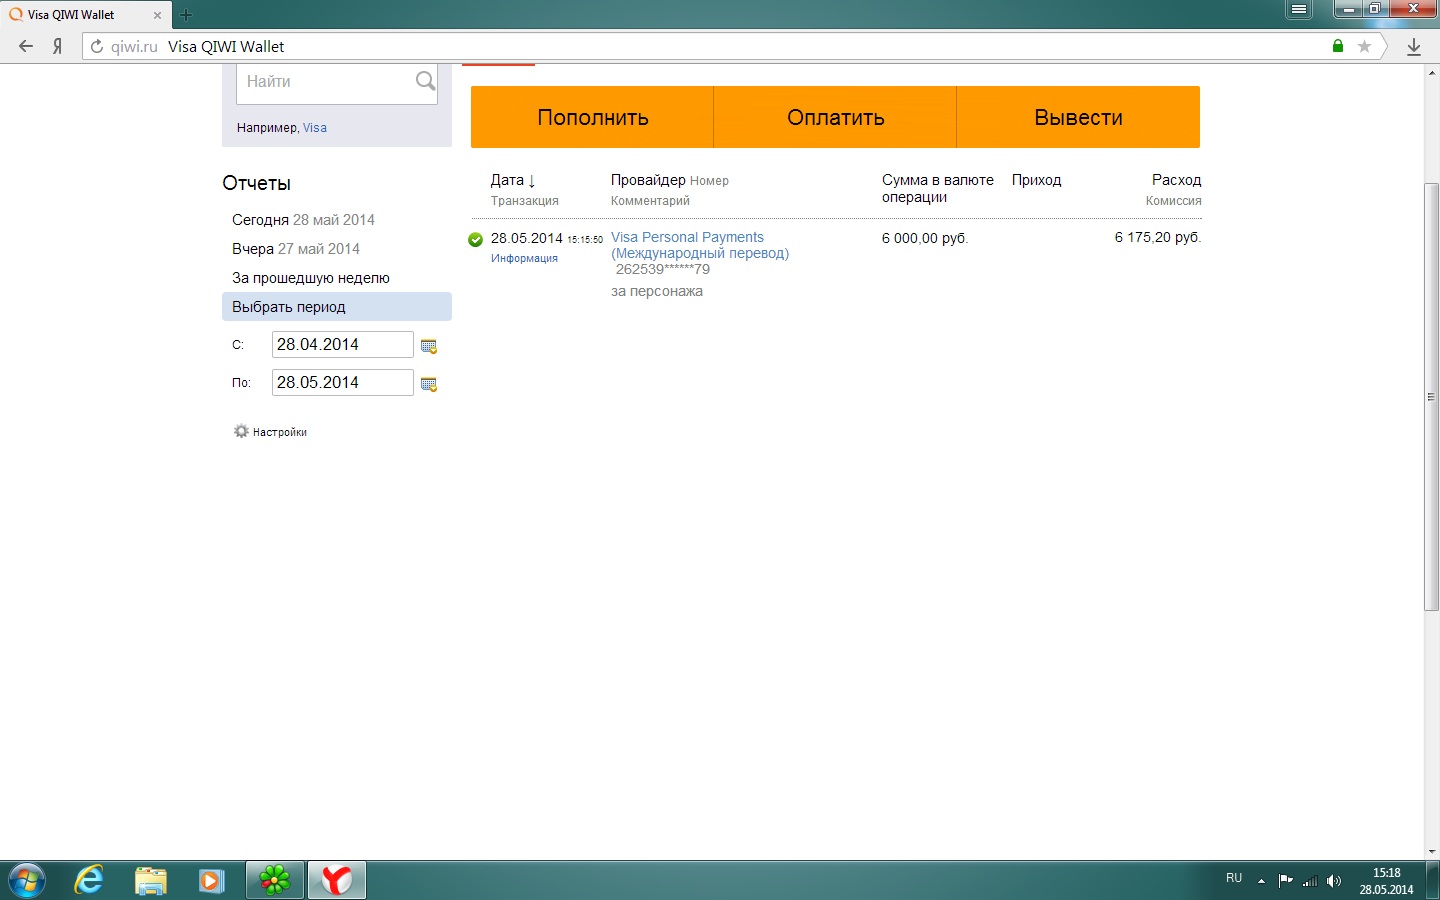Click Visa example link under search

(315, 128)
